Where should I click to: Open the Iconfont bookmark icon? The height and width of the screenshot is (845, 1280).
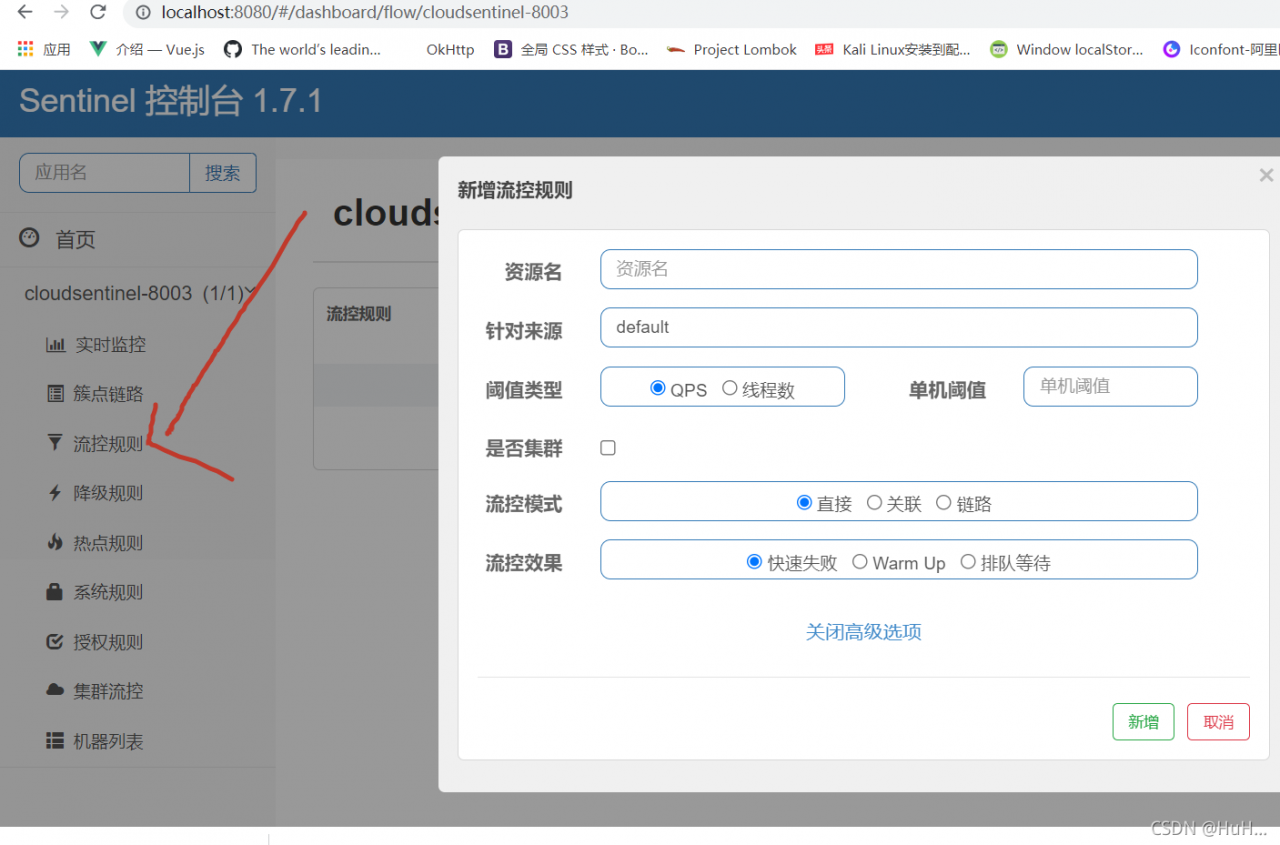[1172, 49]
